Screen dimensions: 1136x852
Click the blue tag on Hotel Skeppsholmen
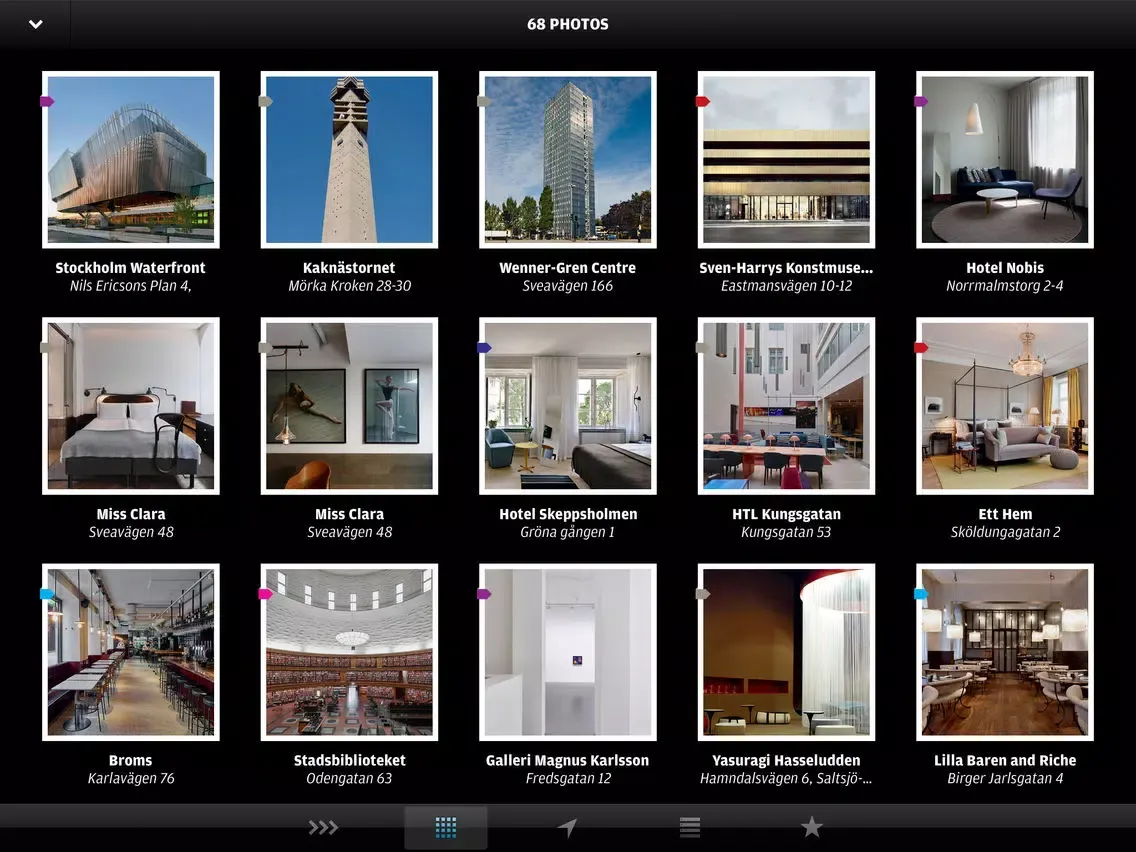click(x=484, y=348)
